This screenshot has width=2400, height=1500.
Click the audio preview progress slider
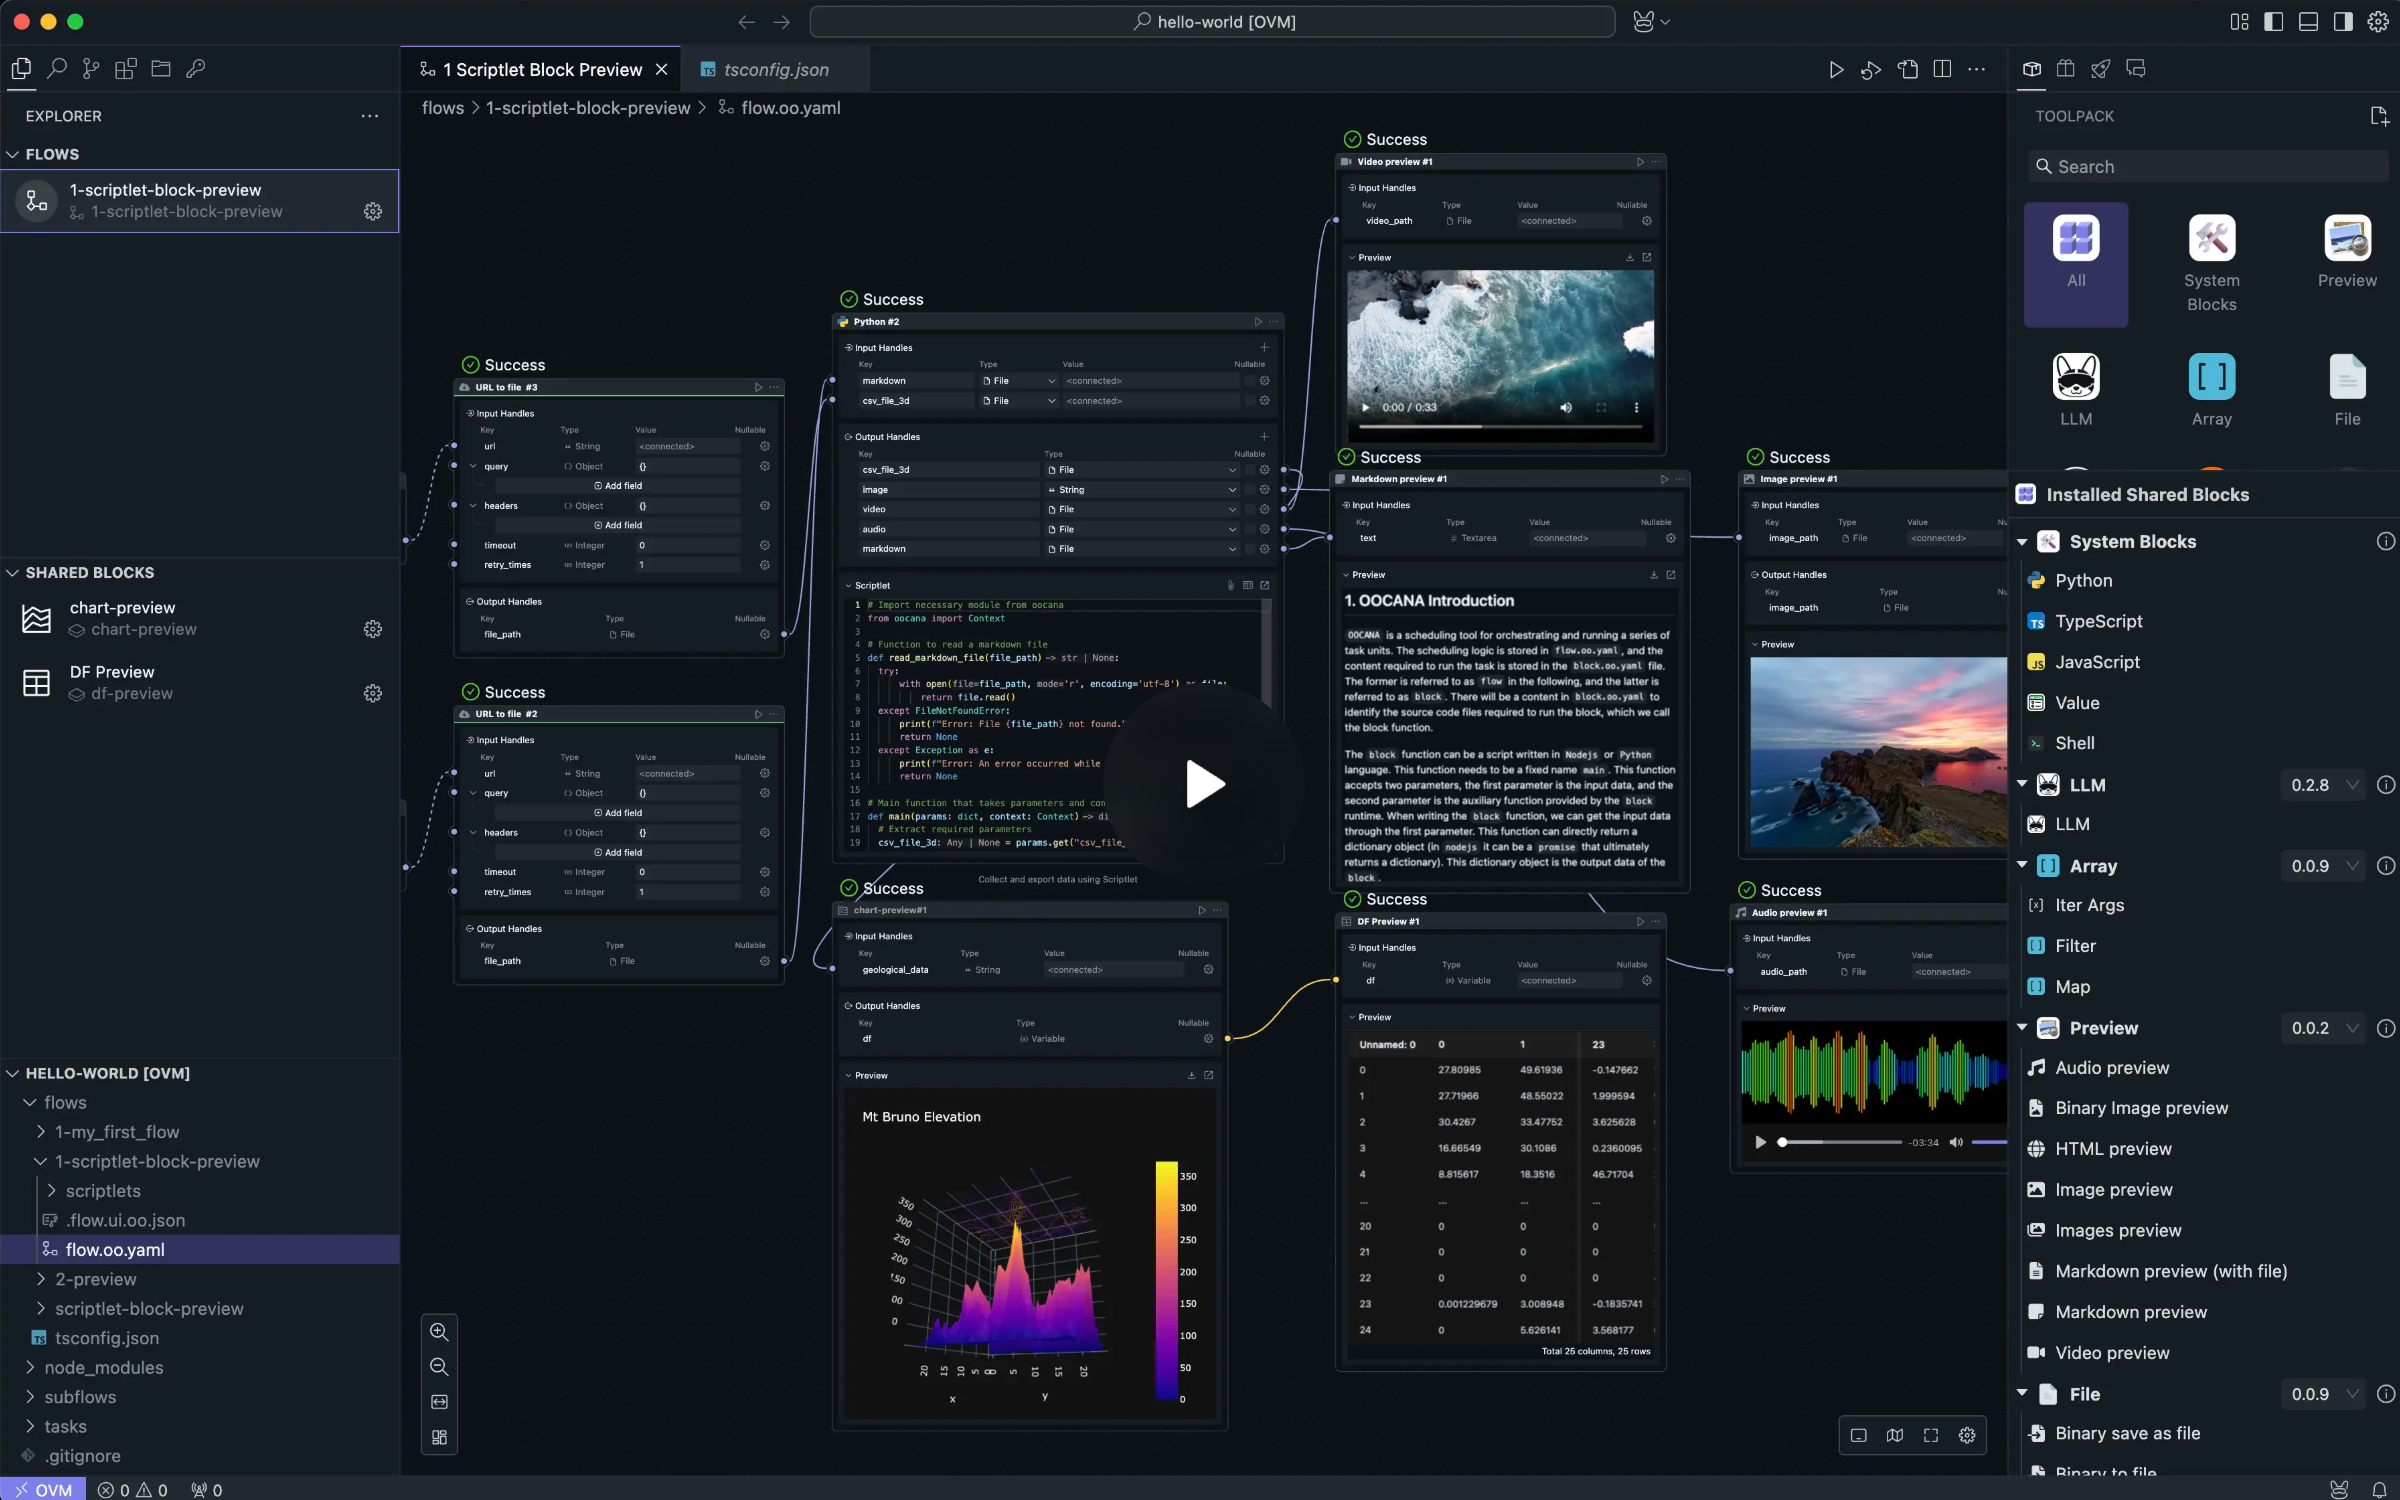click(1840, 1142)
